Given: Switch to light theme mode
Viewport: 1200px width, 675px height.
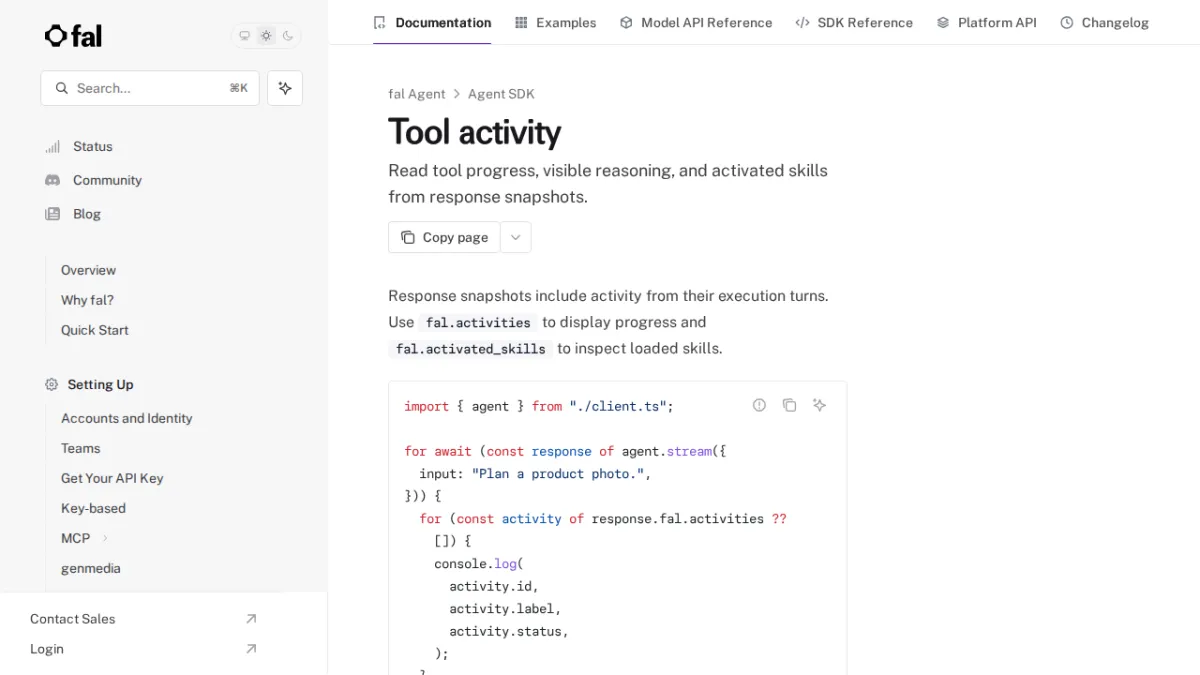Looking at the screenshot, I should pos(266,36).
